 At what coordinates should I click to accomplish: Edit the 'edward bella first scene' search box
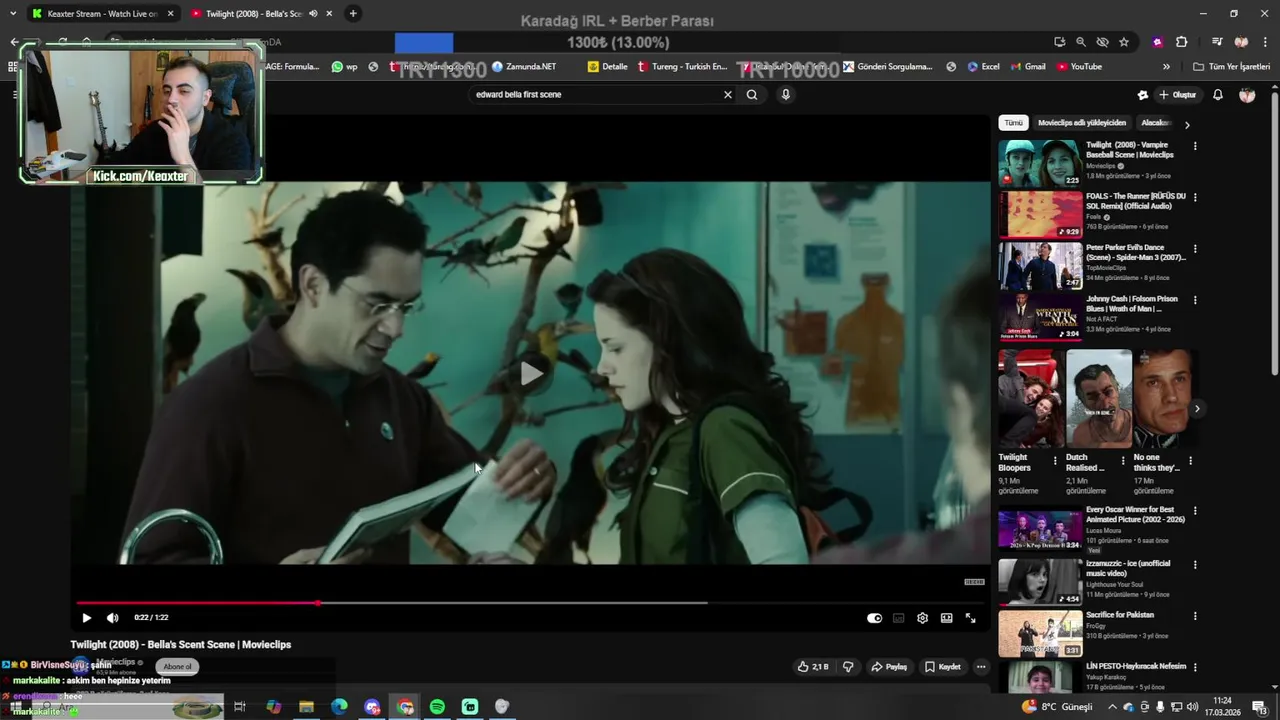point(595,95)
